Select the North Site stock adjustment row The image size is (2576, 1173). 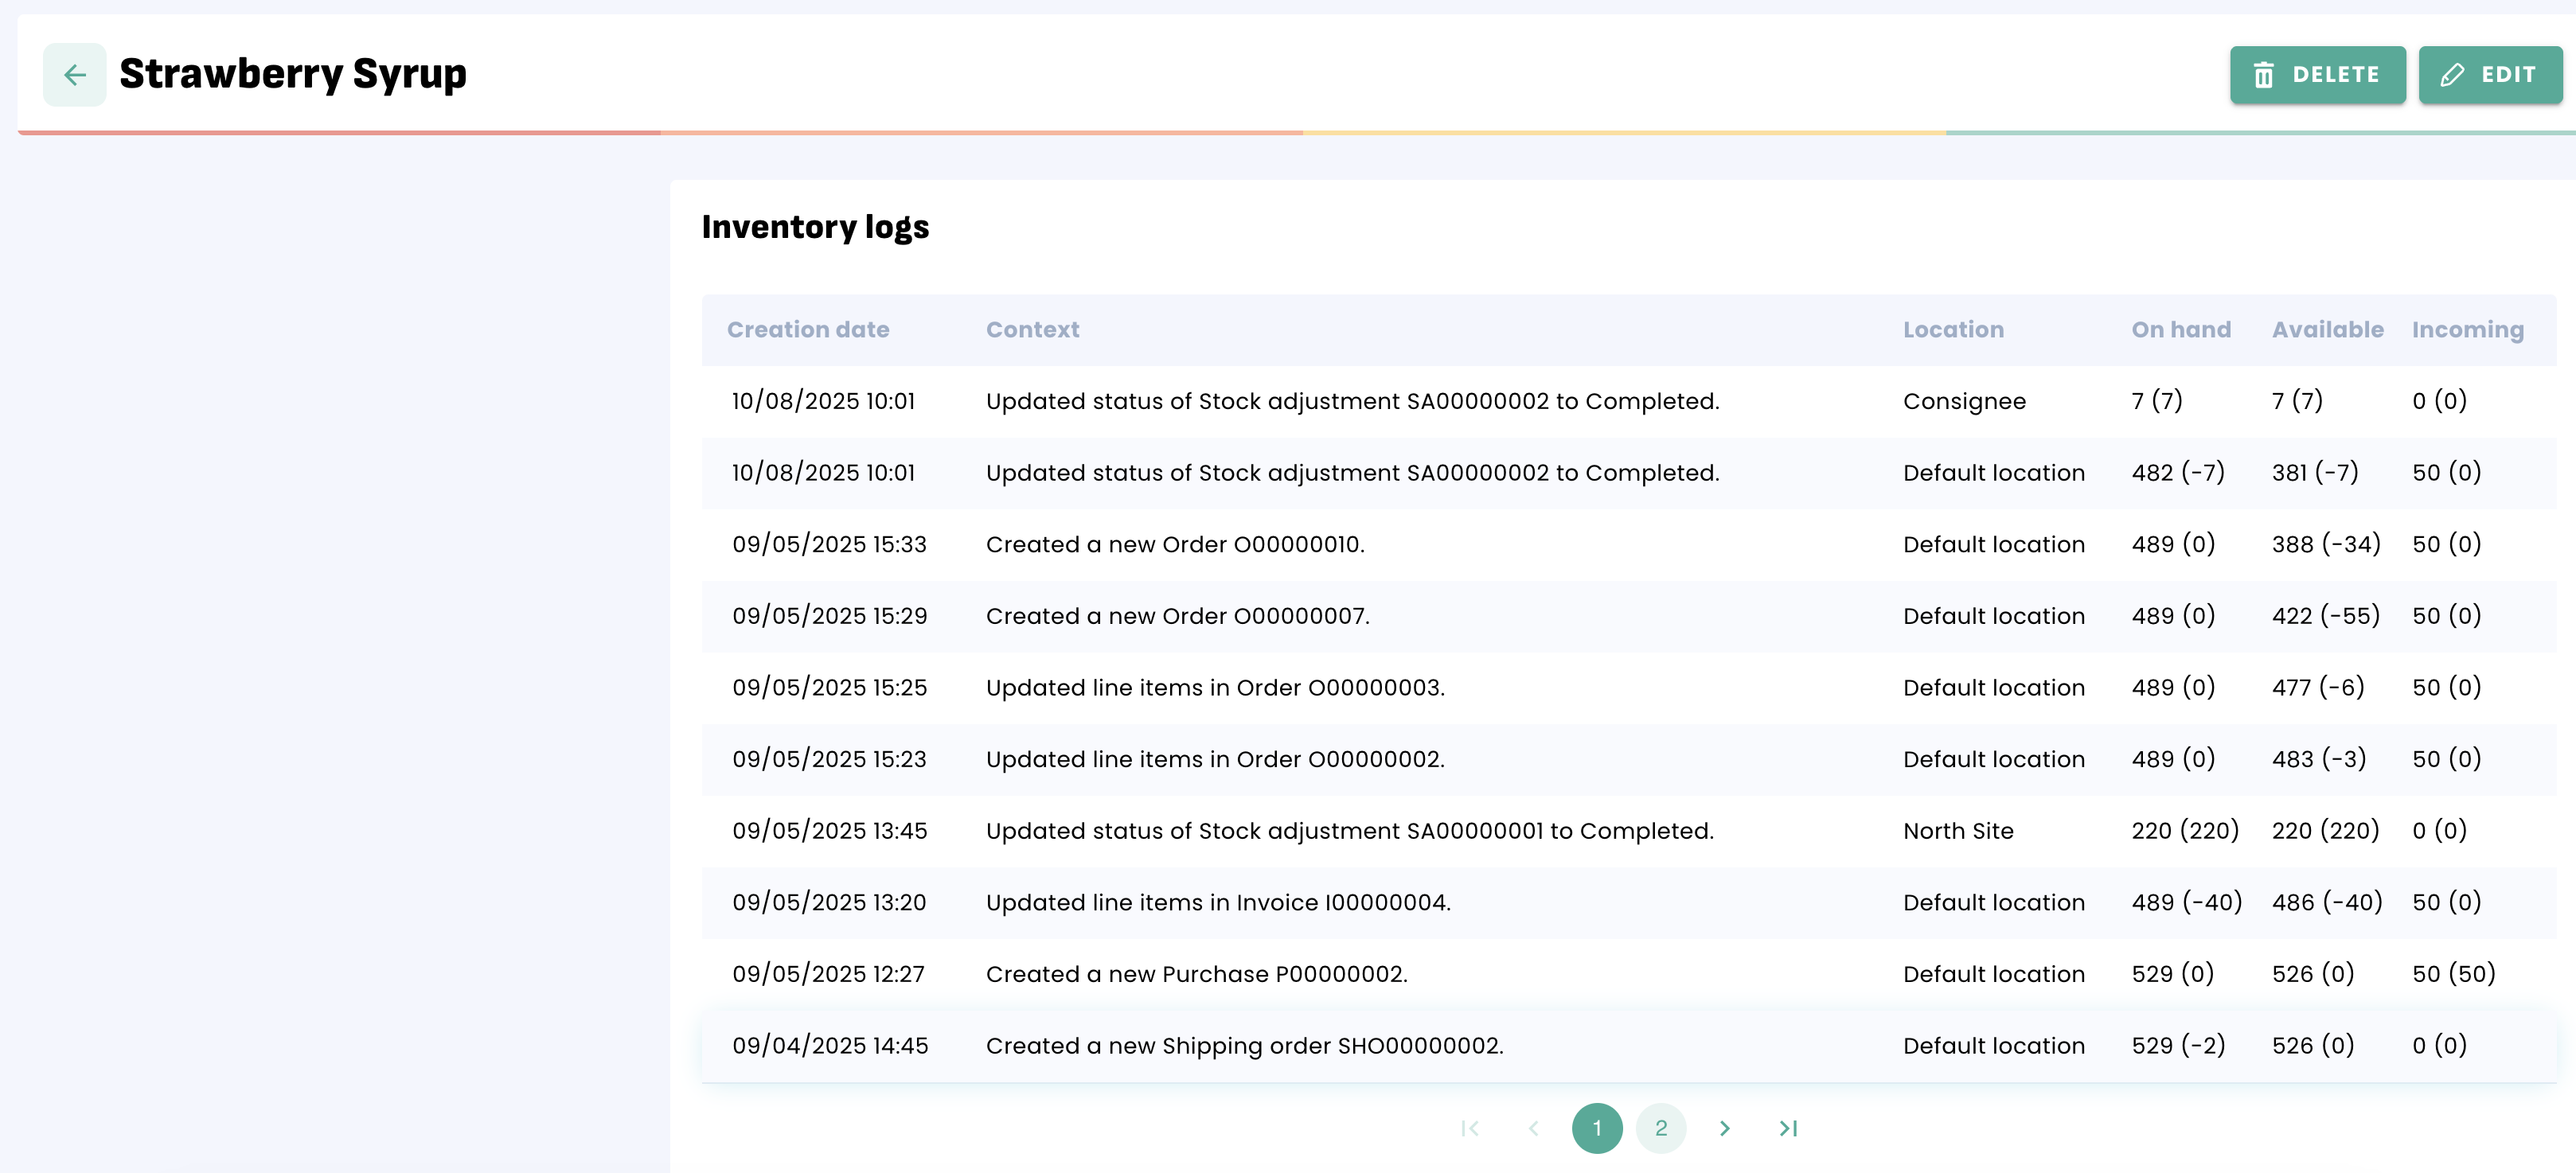pyautogui.click(x=1349, y=831)
